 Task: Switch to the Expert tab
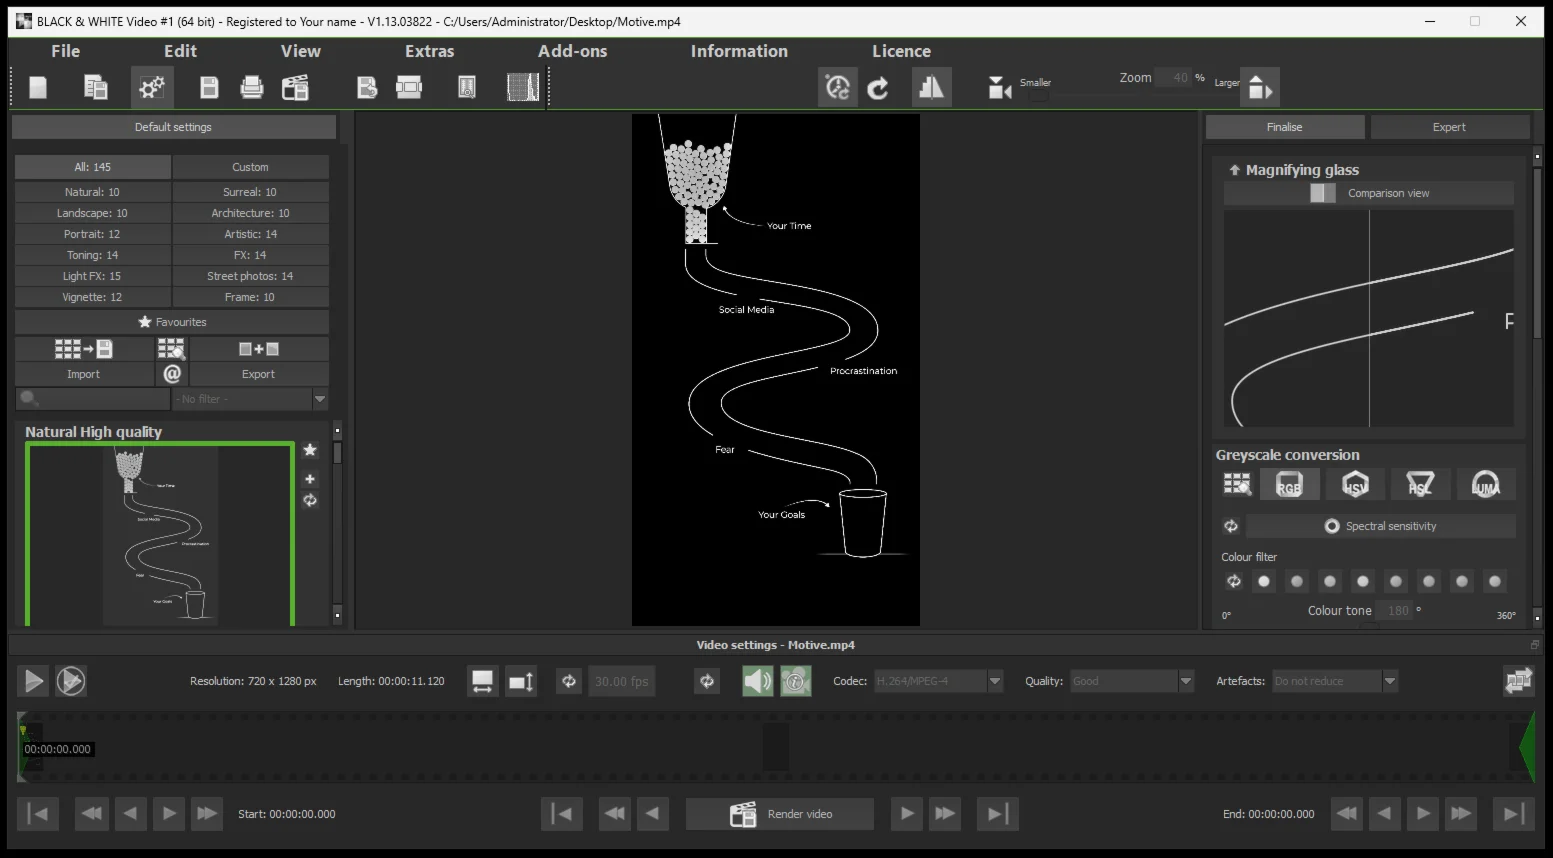[x=1449, y=127]
